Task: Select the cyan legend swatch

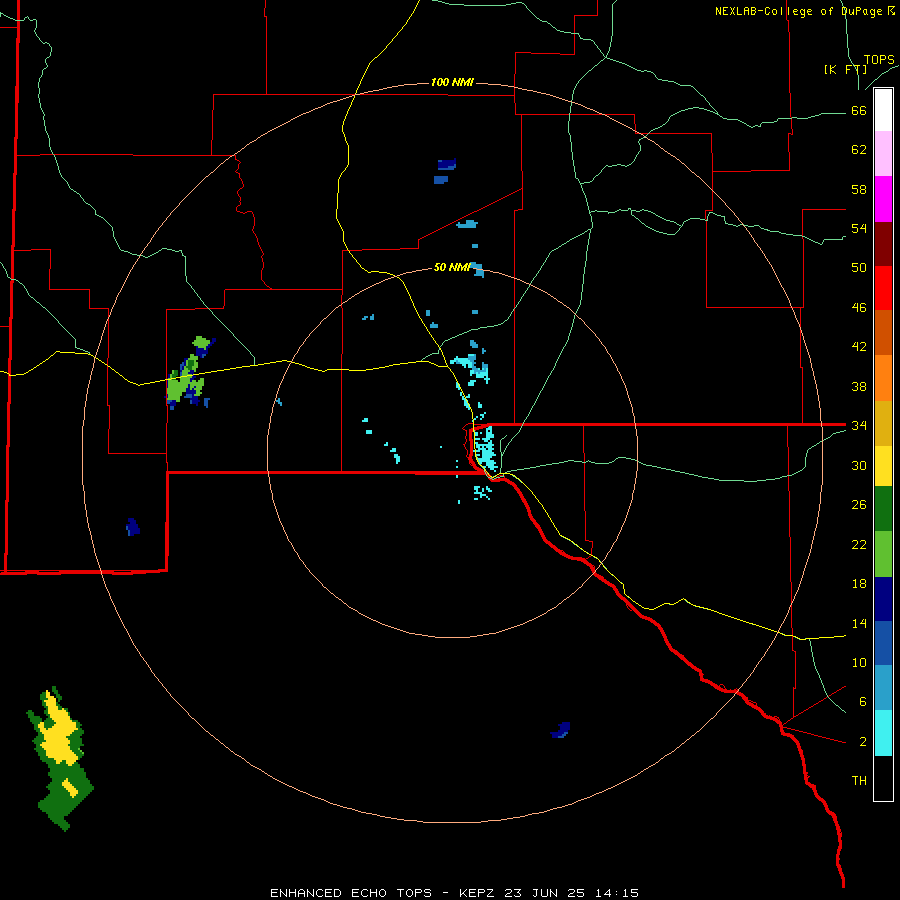Action: (883, 733)
